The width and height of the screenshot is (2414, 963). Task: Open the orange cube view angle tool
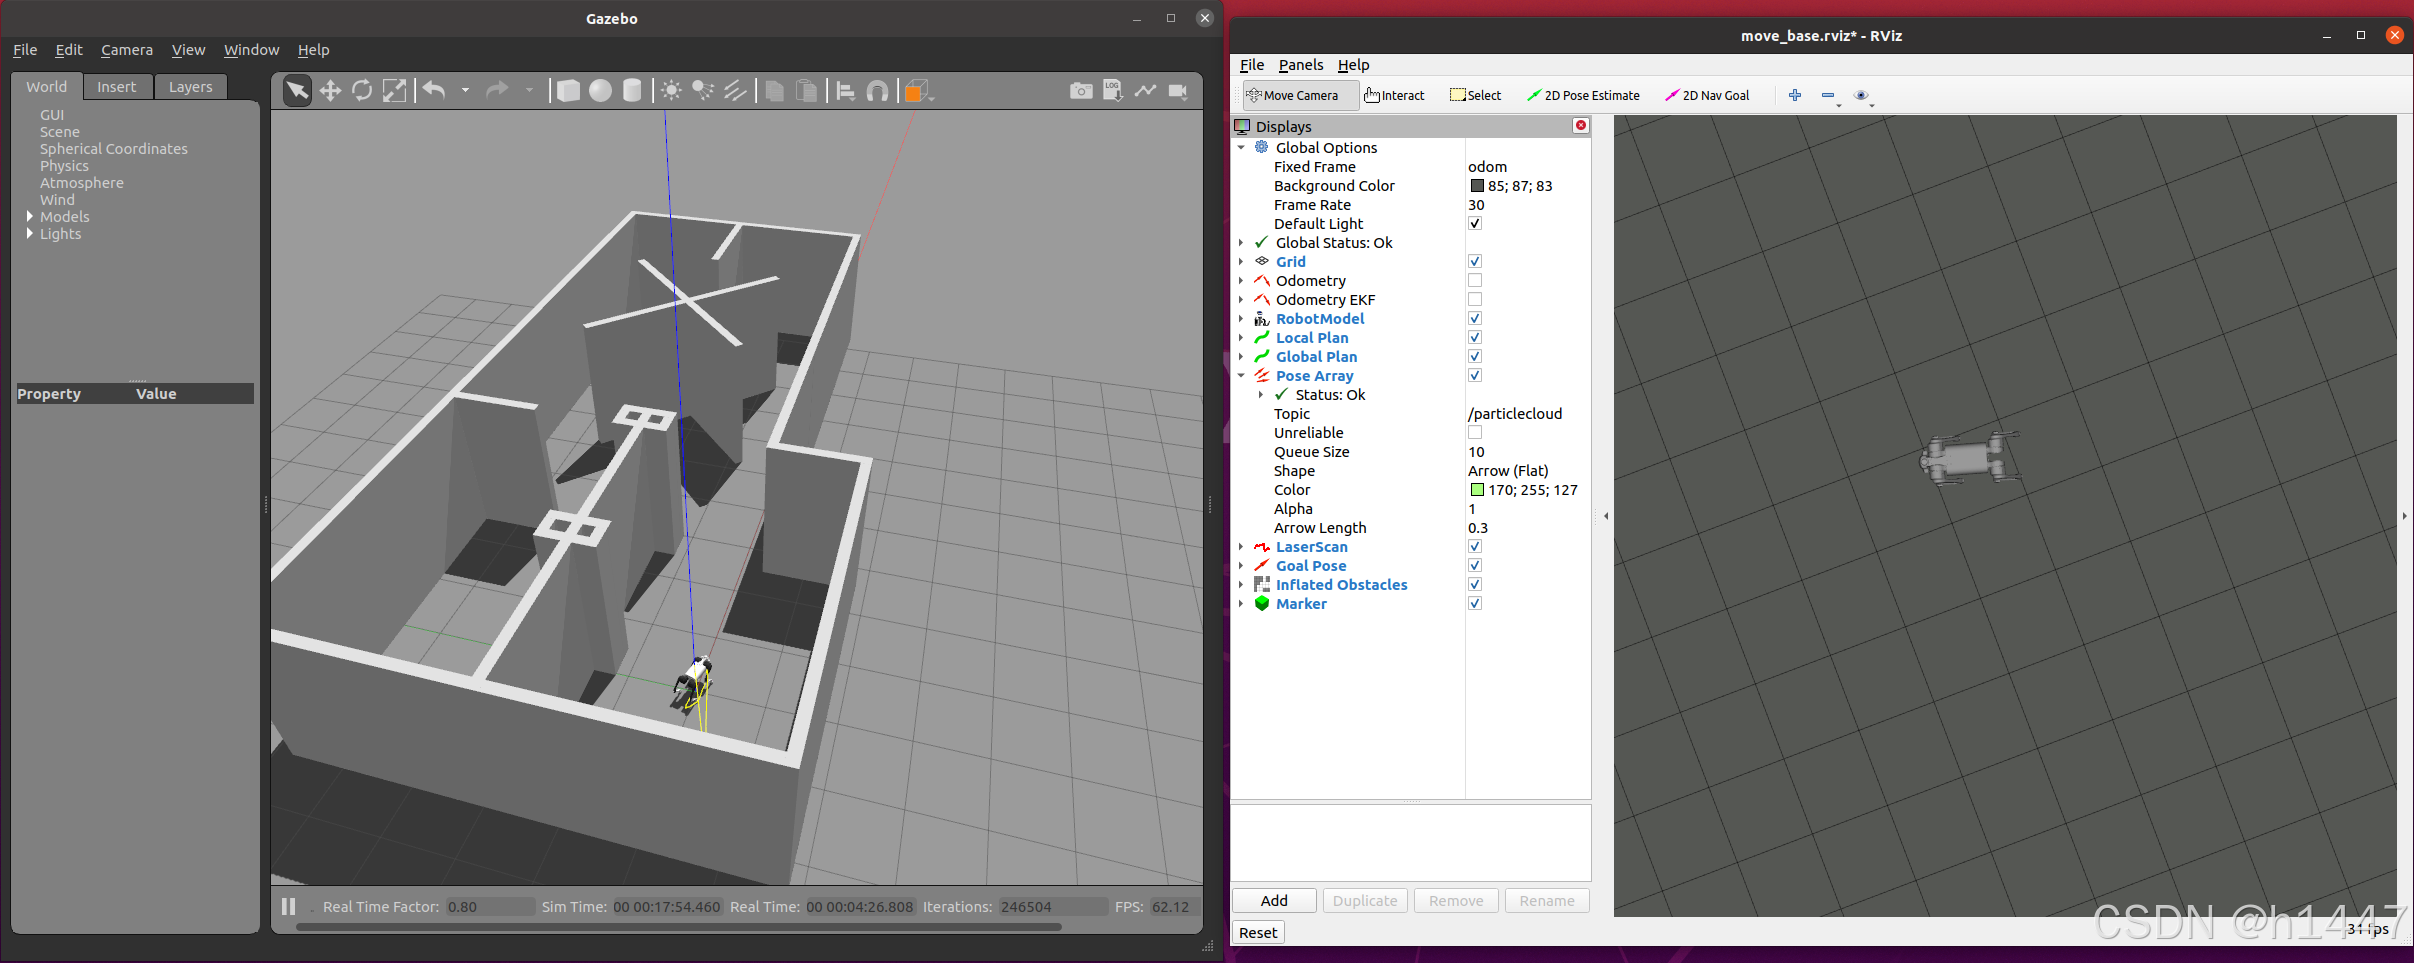click(x=916, y=91)
